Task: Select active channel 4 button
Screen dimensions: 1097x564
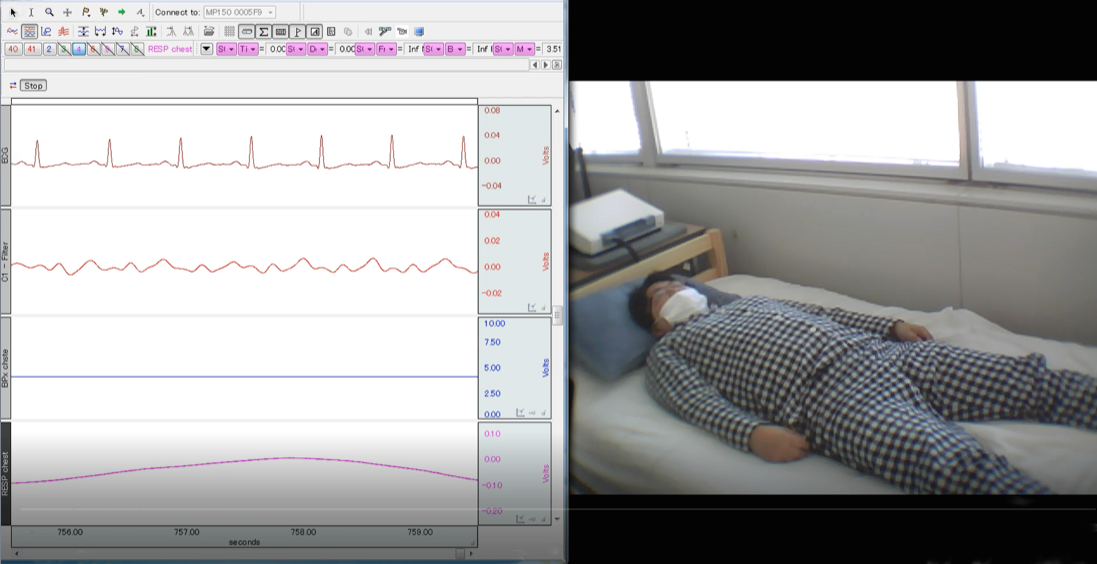Action: tap(78, 49)
